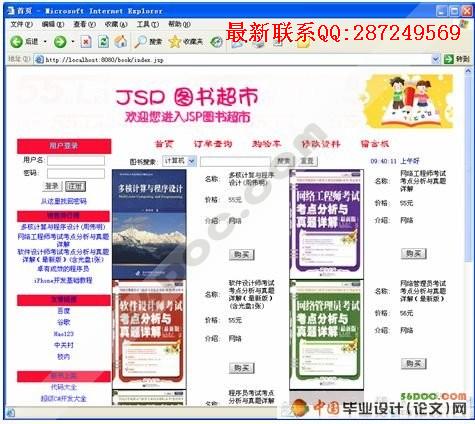Click the 搜索 label in toolbar

coord(155,42)
